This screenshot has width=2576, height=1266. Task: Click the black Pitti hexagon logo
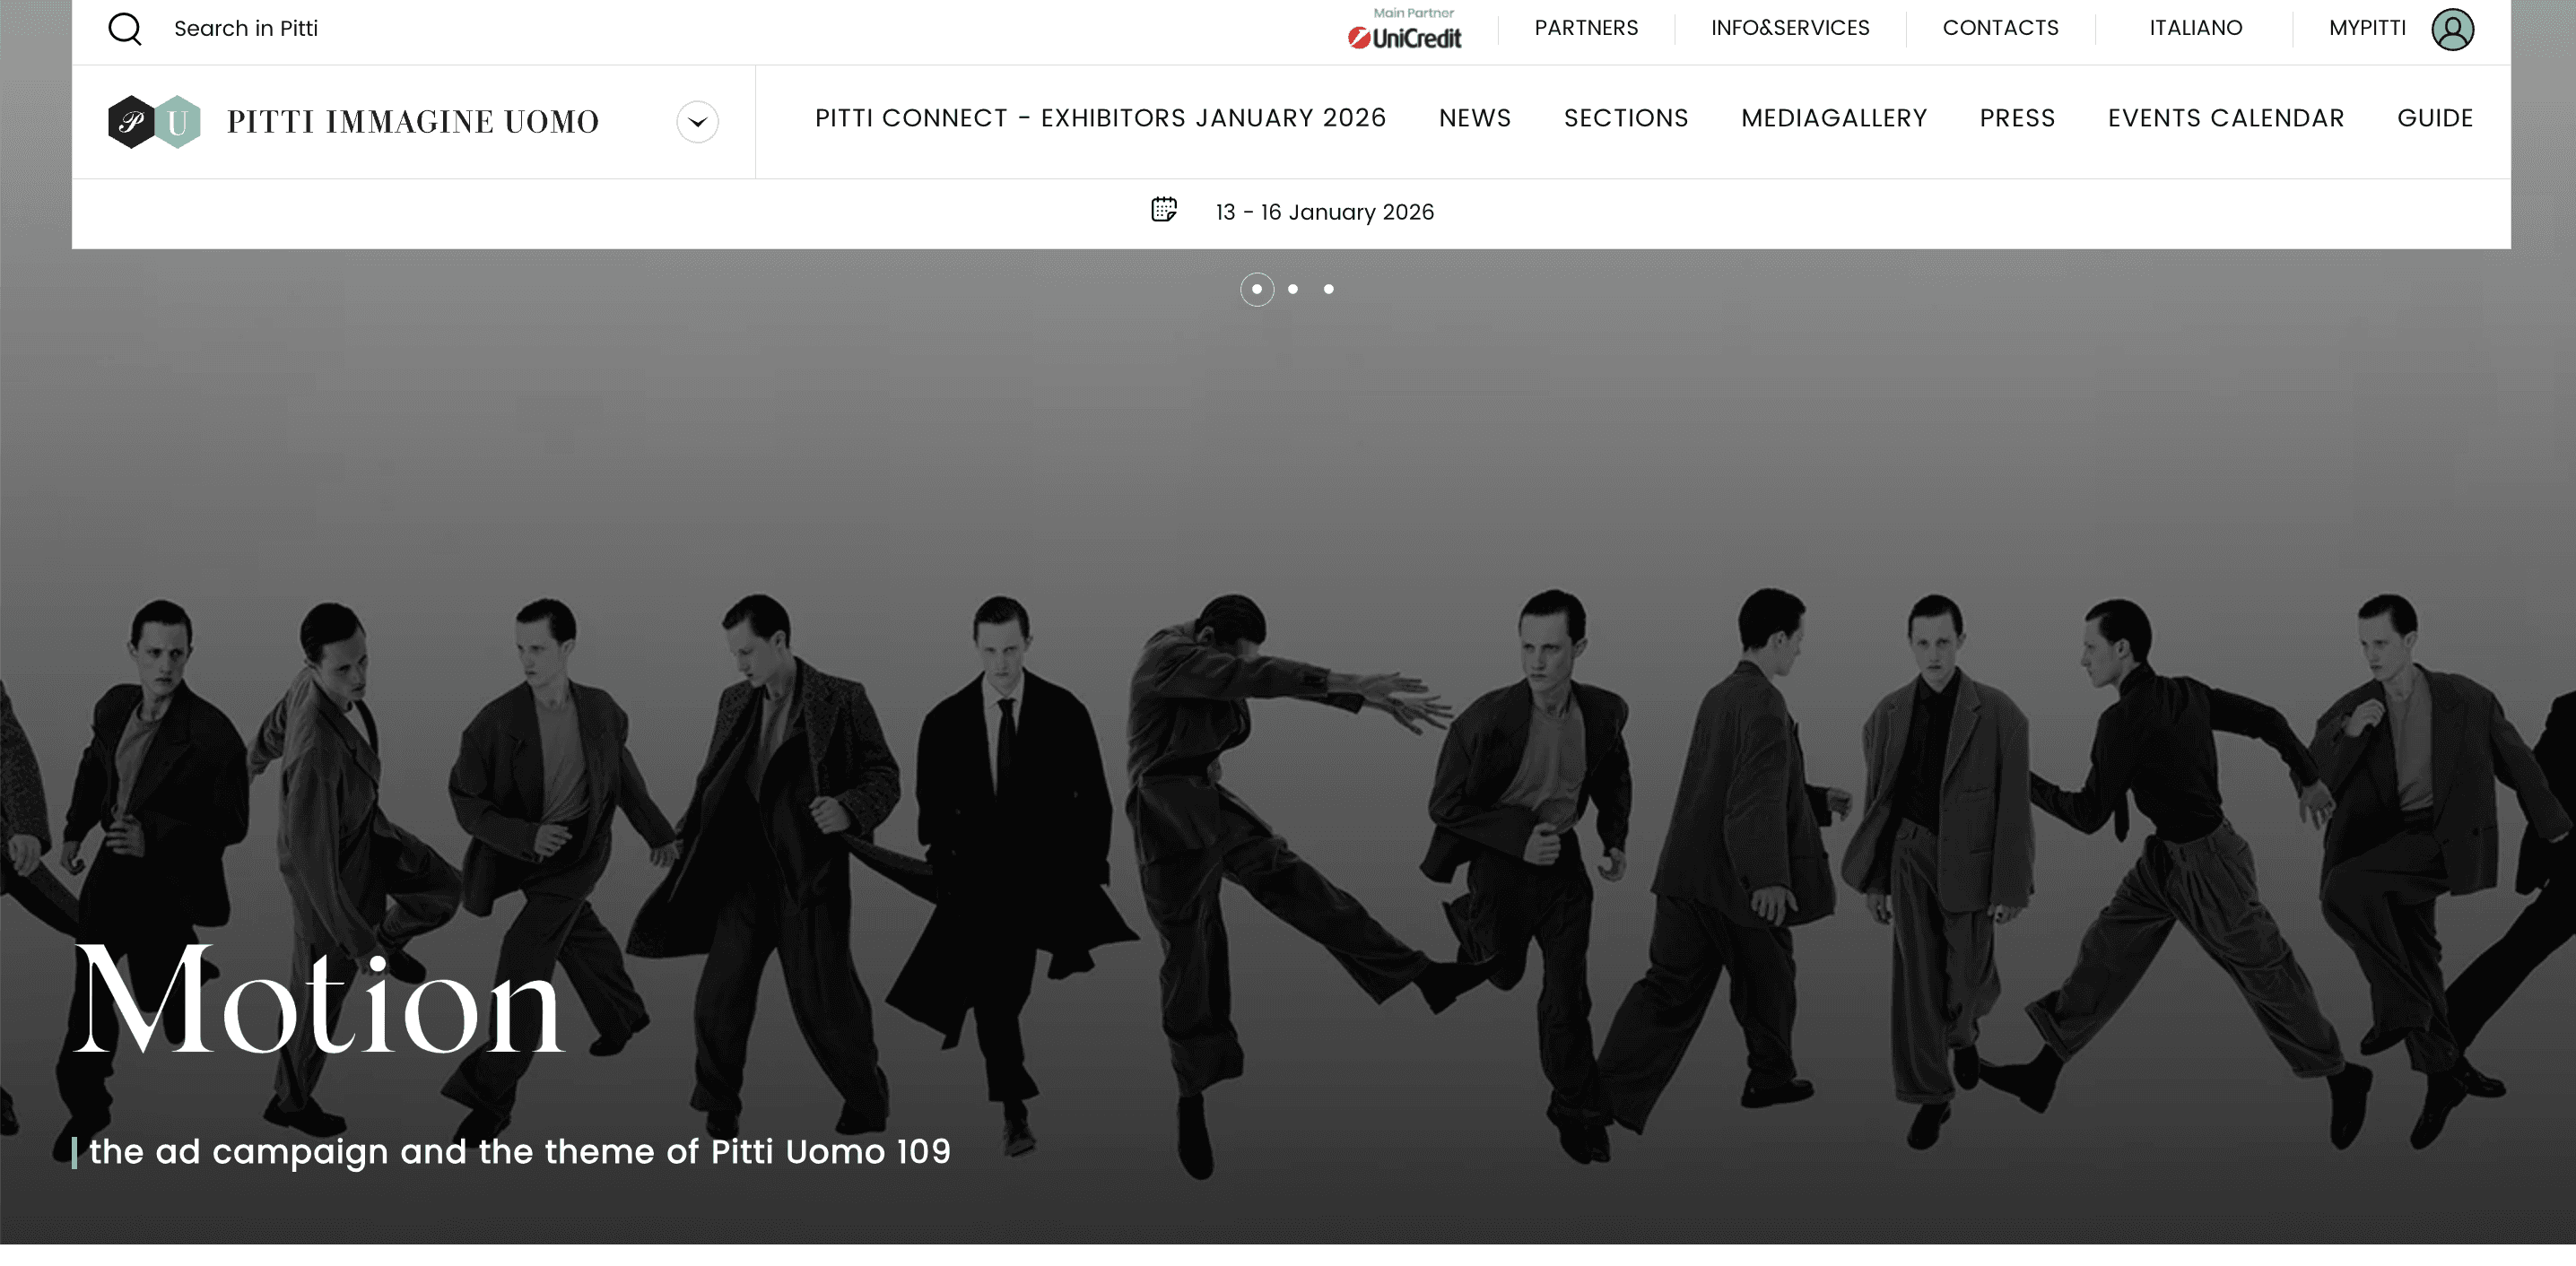tap(130, 122)
